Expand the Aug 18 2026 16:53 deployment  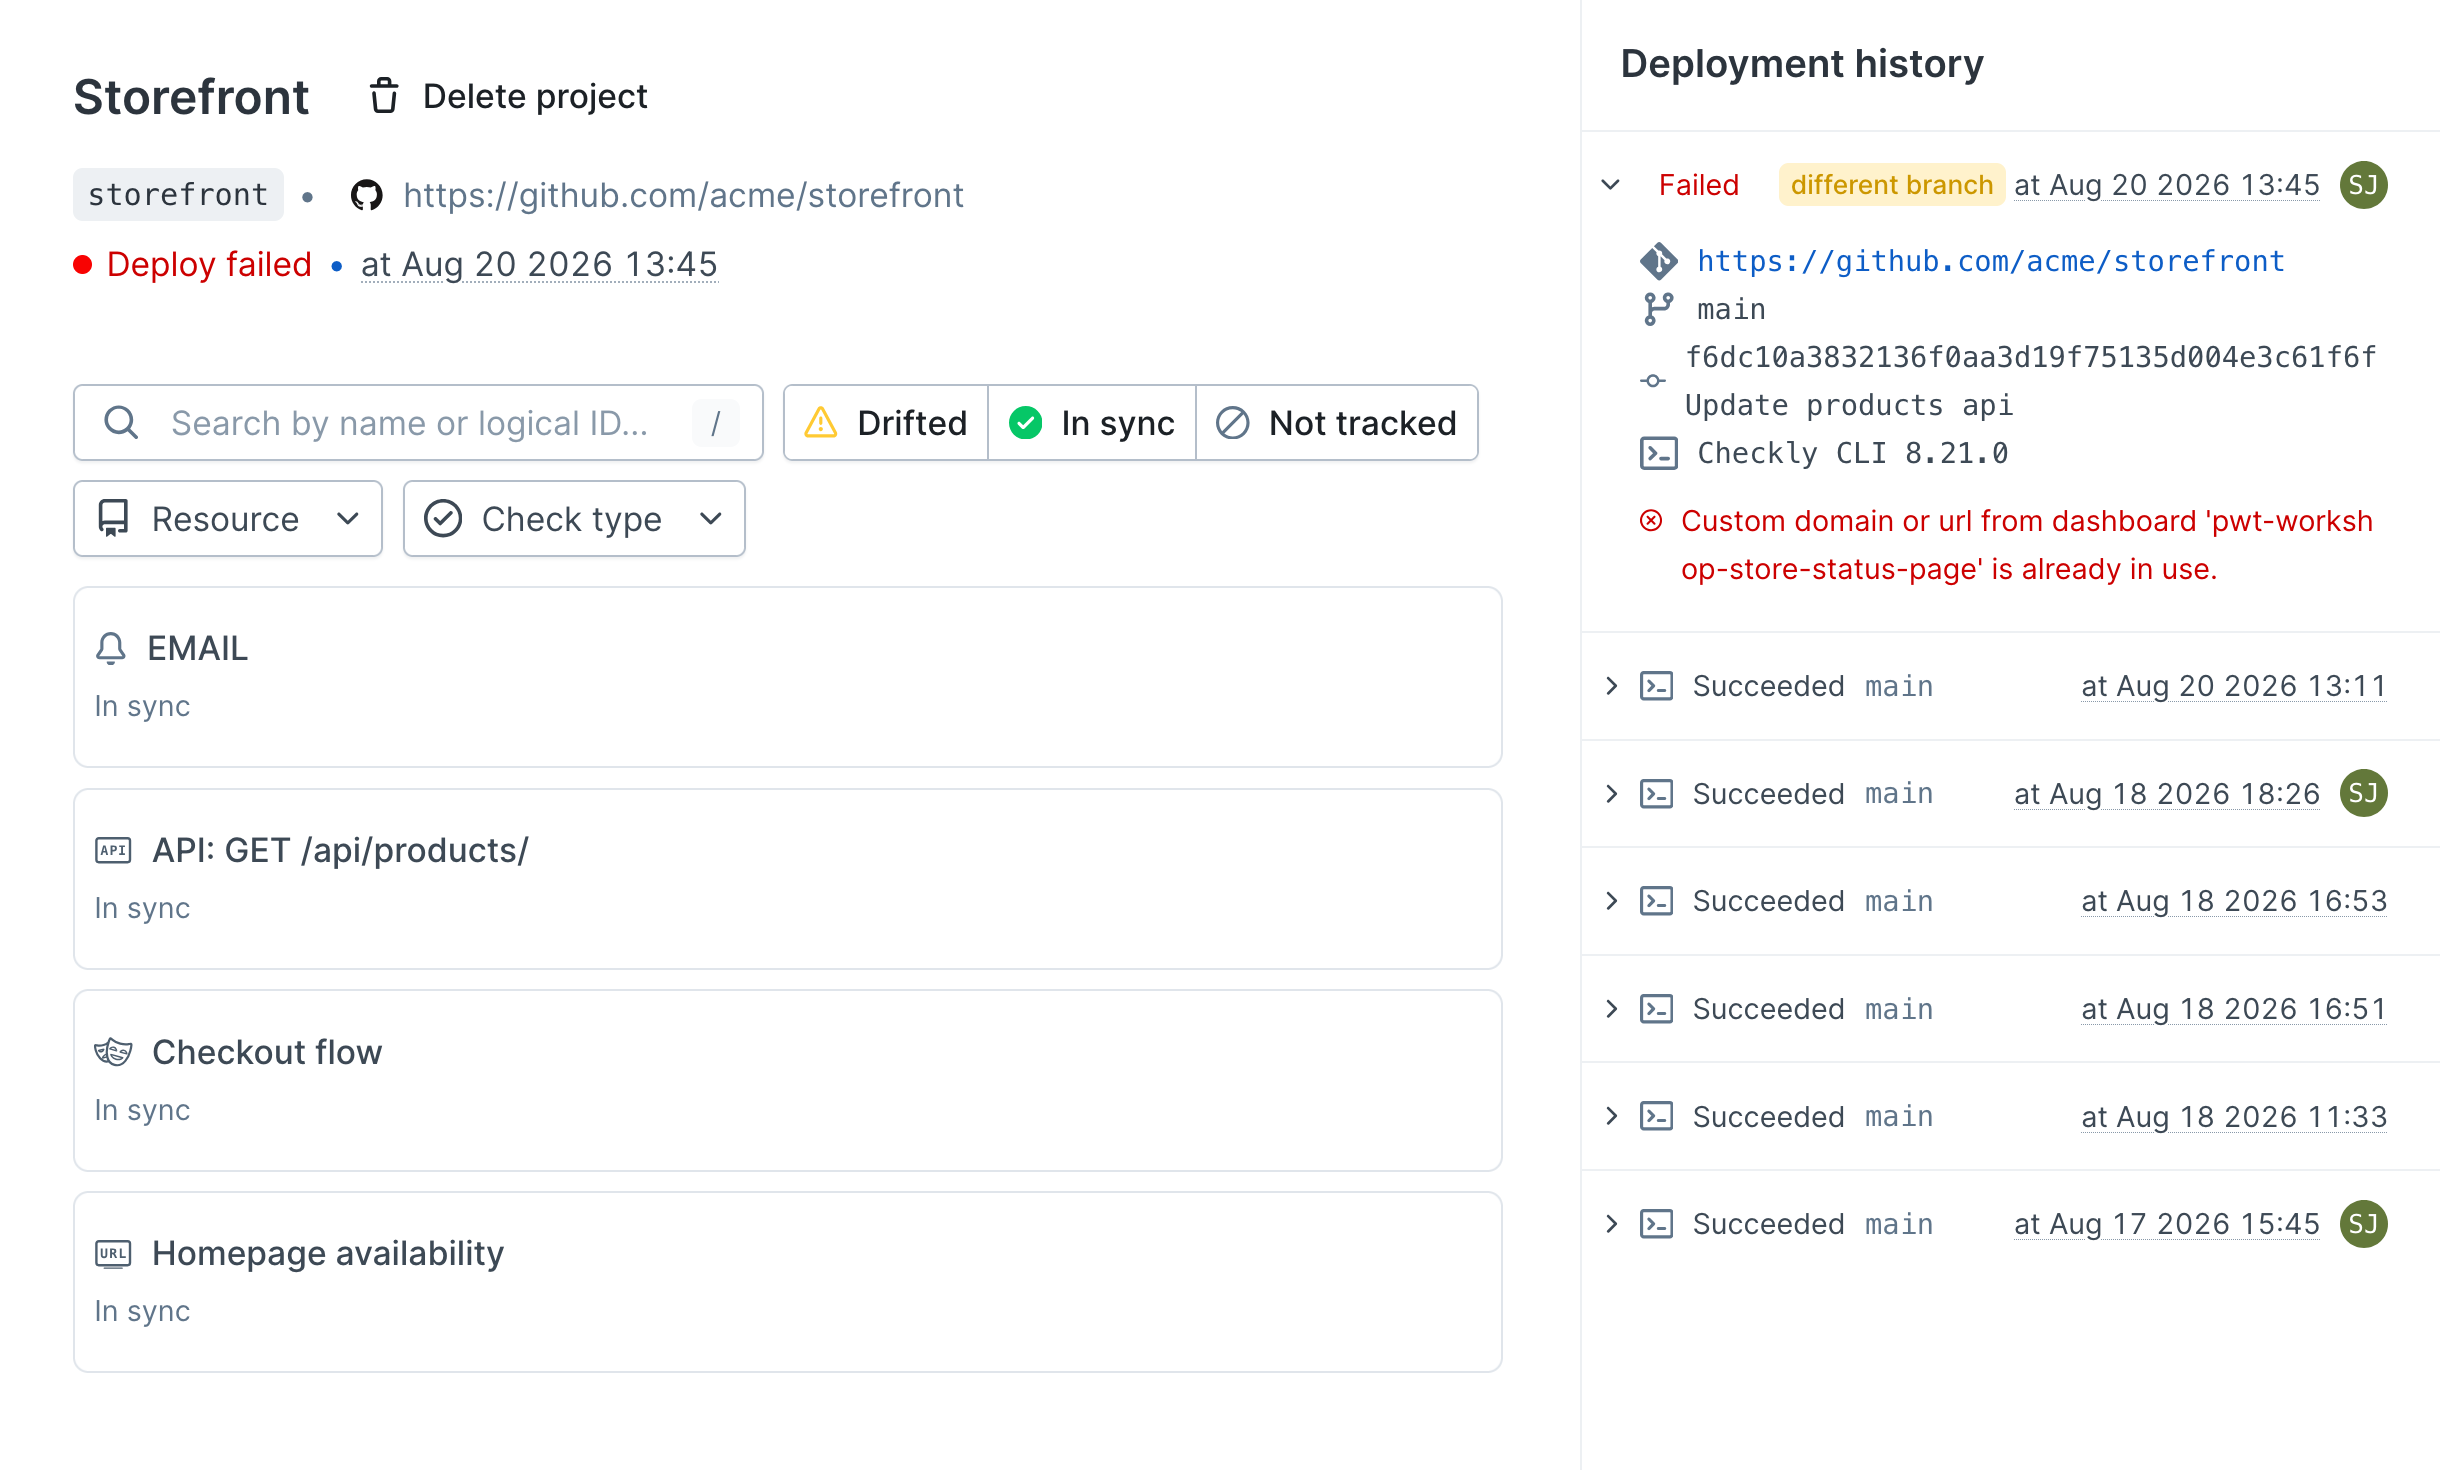click(1610, 901)
